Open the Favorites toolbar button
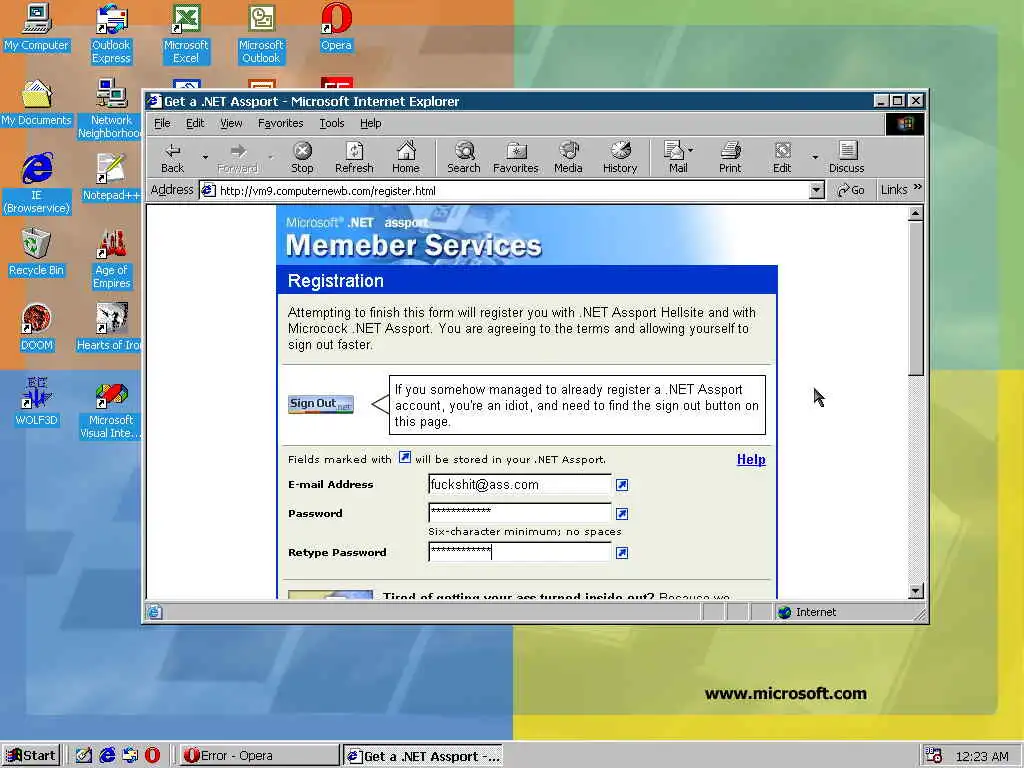Viewport: 1024px width, 768px height. click(515, 157)
